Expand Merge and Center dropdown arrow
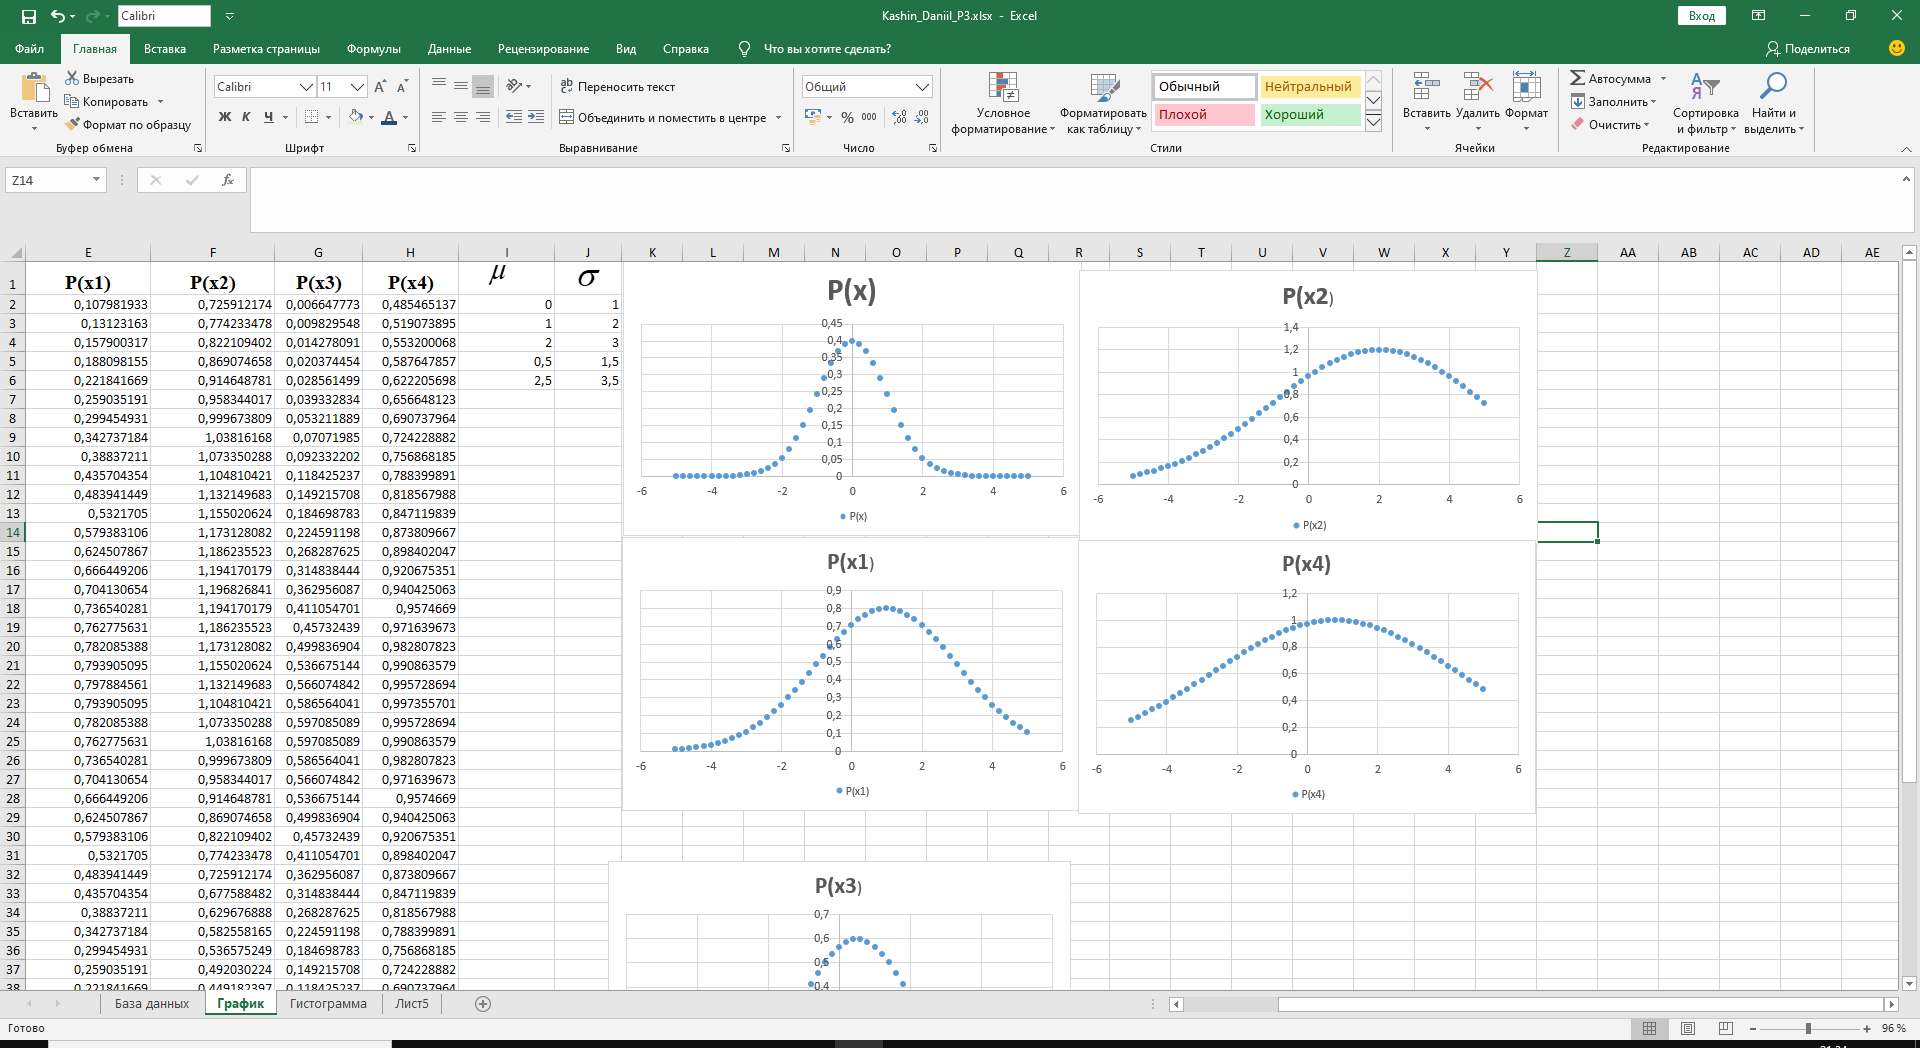This screenshot has height=1048, width=1920. click(x=777, y=118)
